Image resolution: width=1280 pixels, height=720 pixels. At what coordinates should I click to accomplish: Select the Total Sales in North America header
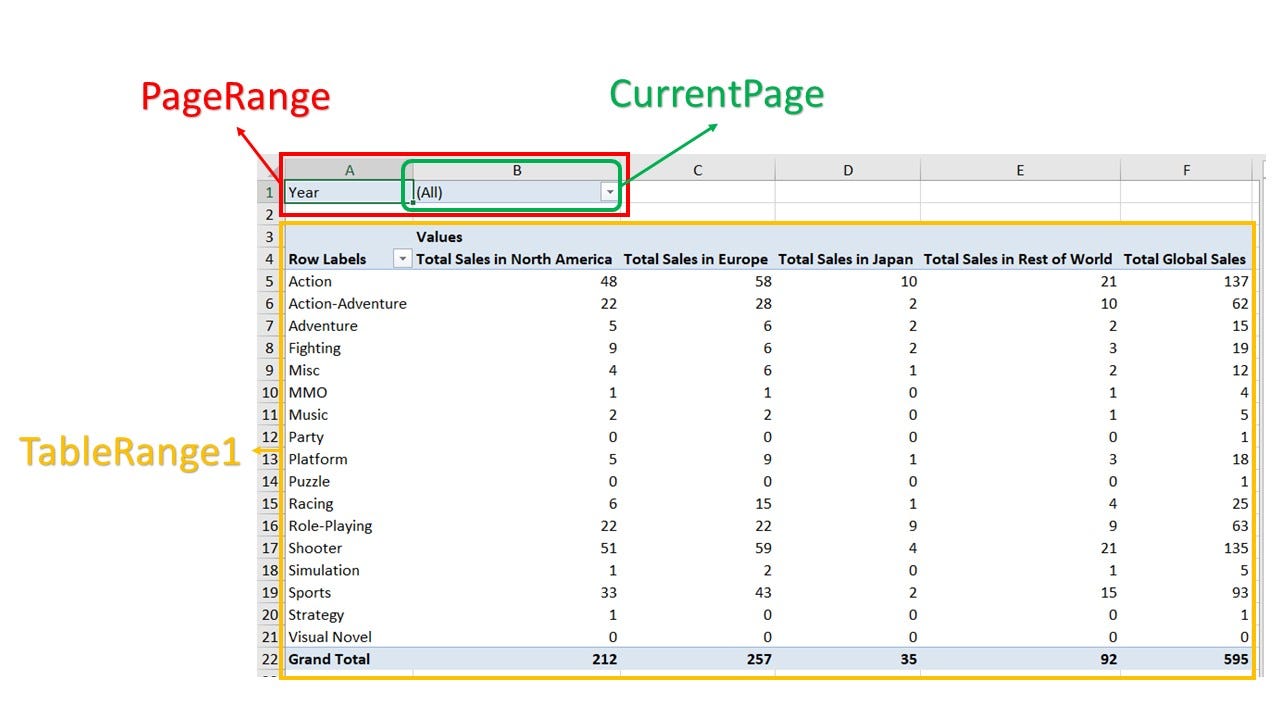point(514,258)
